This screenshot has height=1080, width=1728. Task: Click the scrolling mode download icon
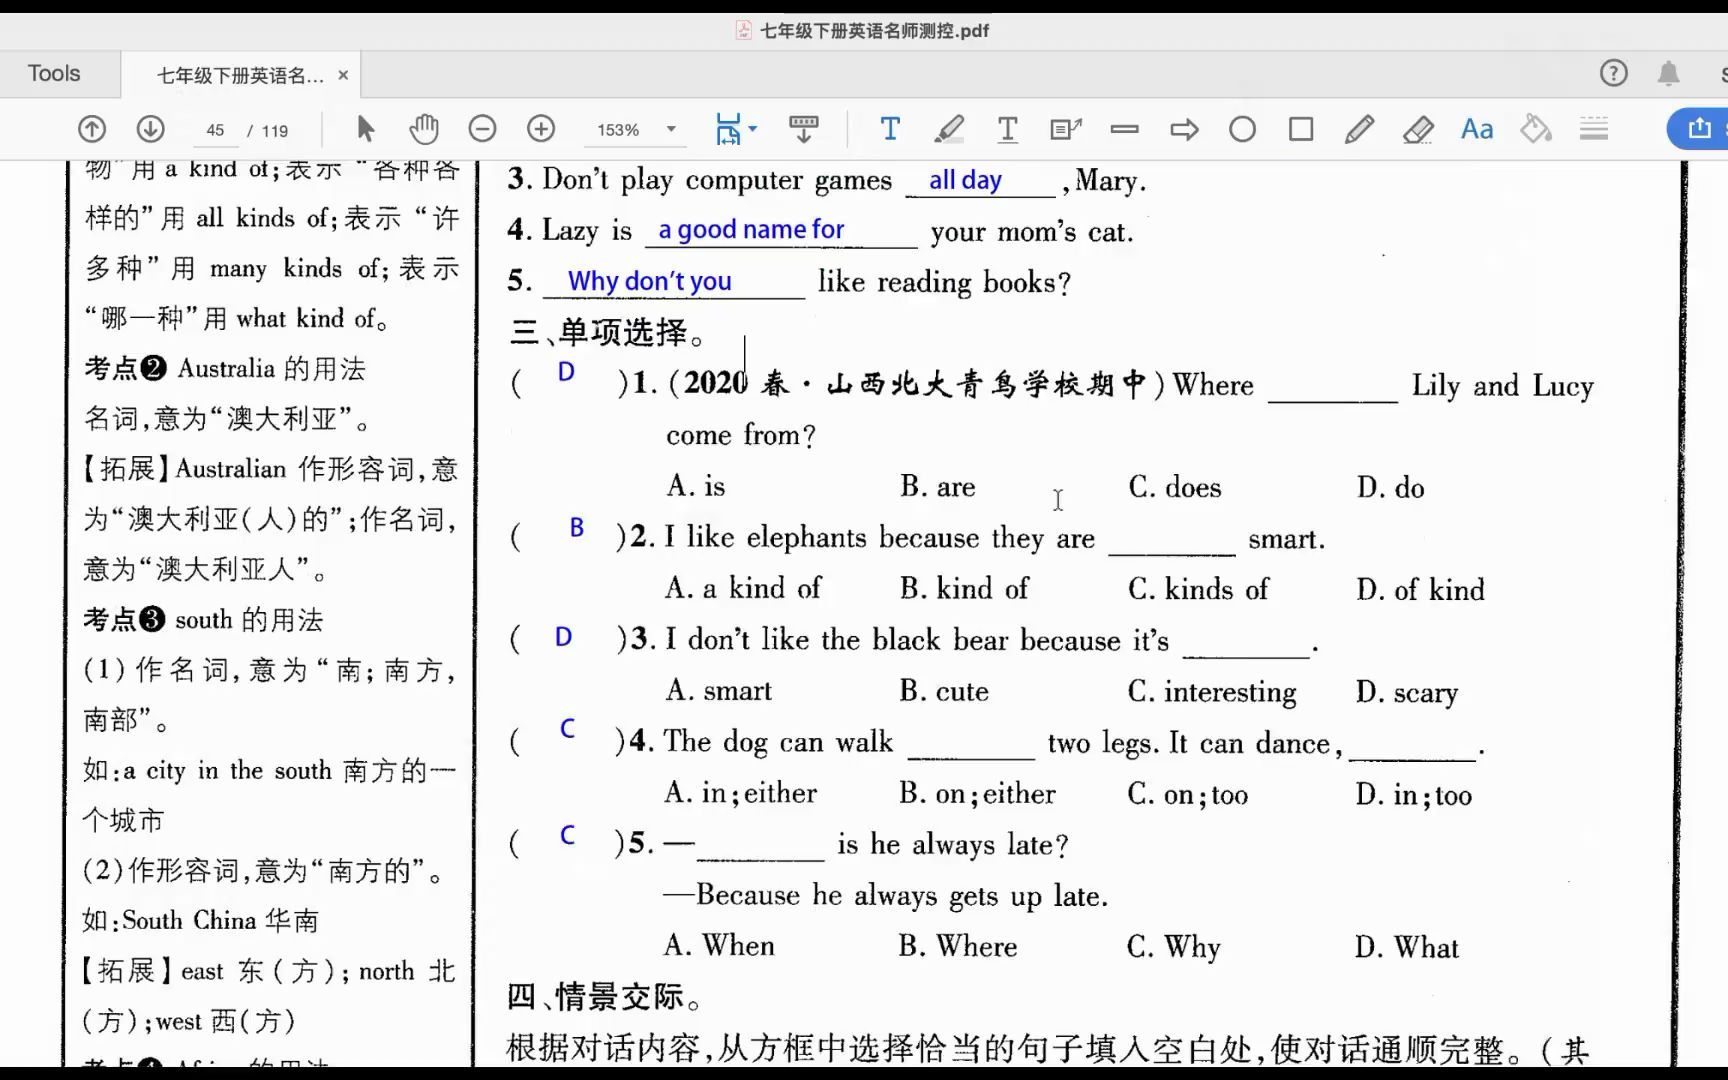pos(803,129)
